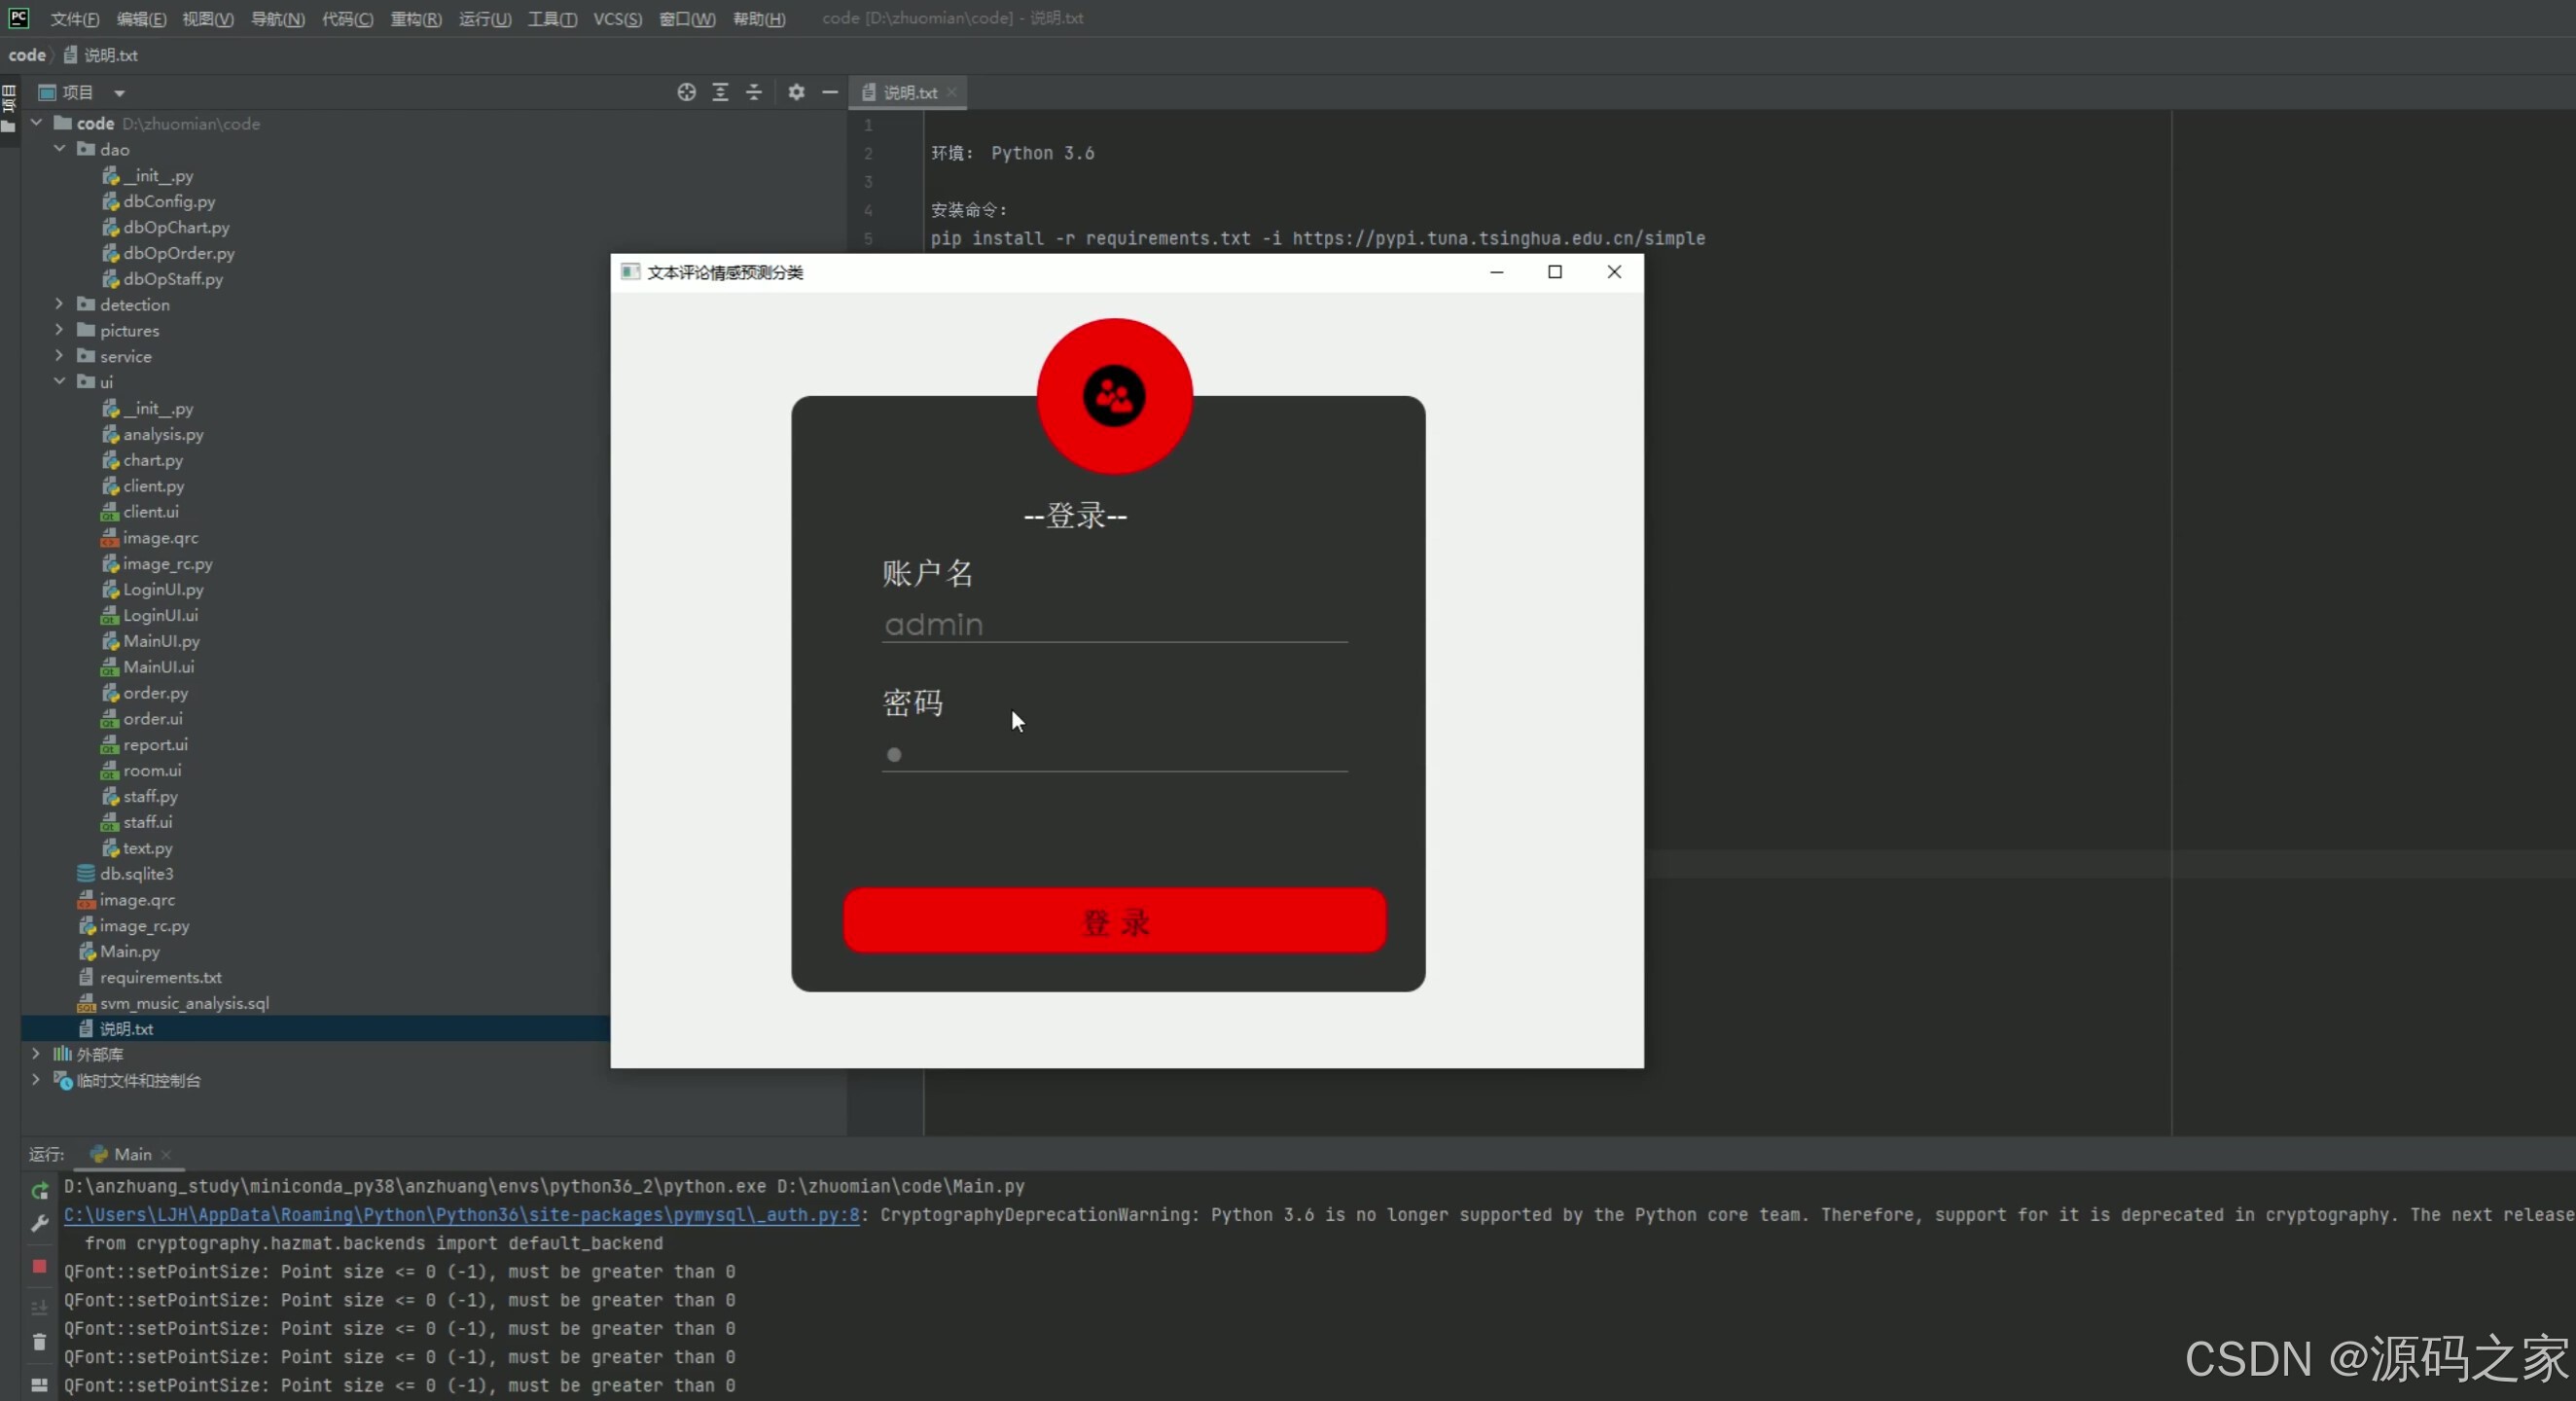Select dbOpChart.py file
The image size is (2576, 1401).
pyautogui.click(x=166, y=227)
